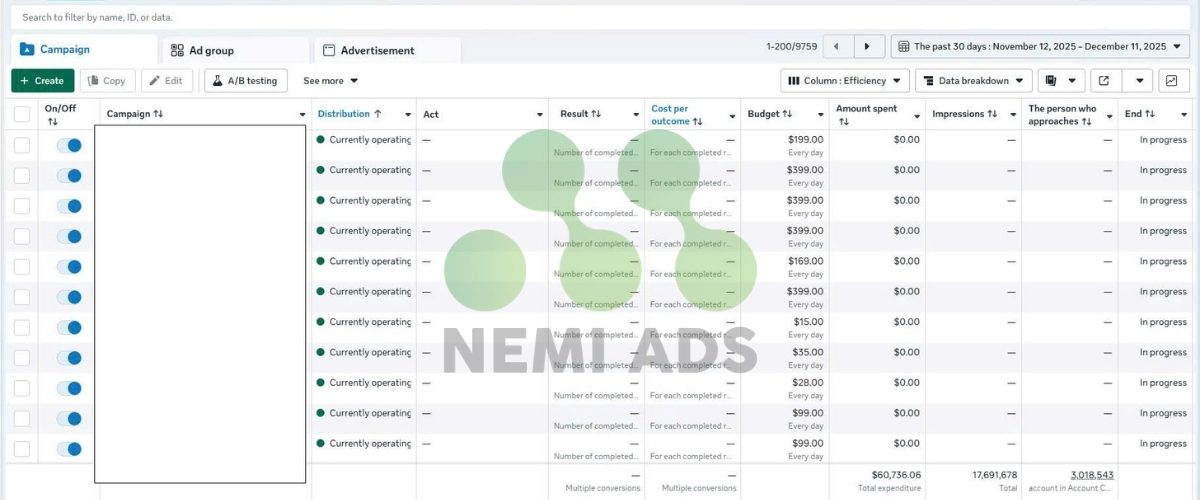1200x500 pixels.
Task: Toggle off the $28.00 budget campaign
Action: pos(69,388)
